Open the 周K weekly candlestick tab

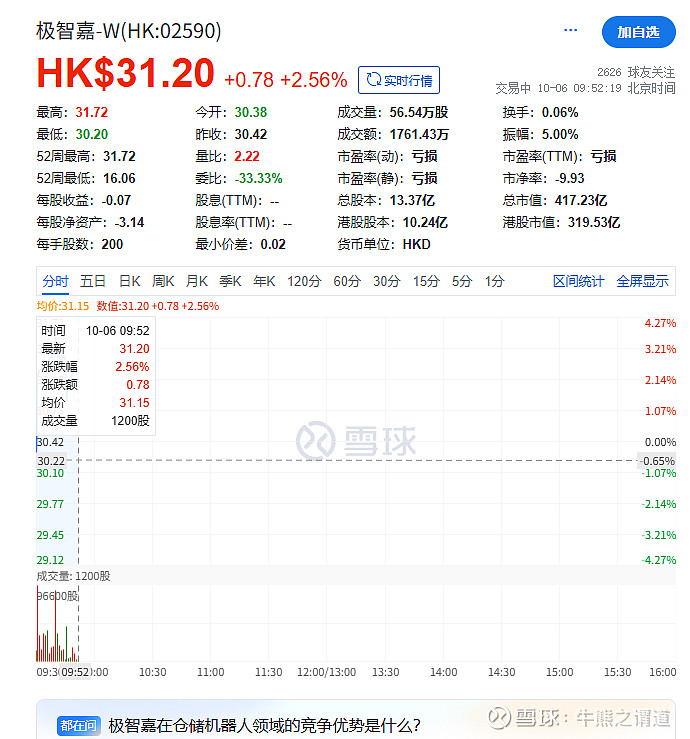click(163, 281)
